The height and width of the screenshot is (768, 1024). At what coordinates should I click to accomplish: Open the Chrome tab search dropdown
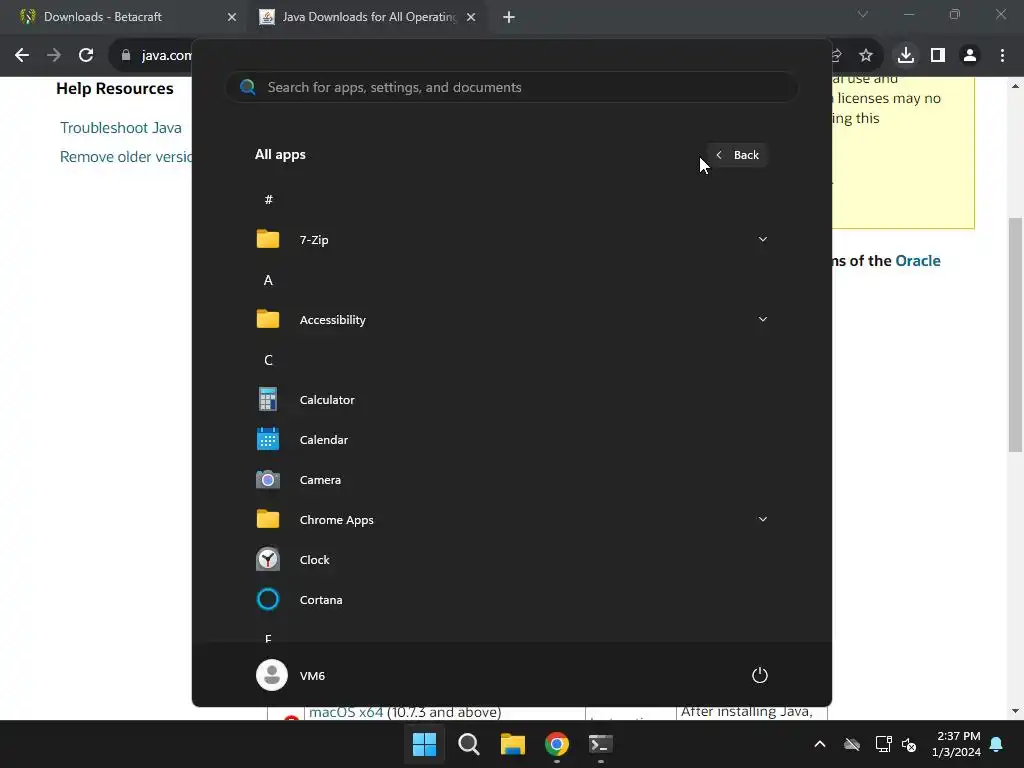click(x=863, y=14)
